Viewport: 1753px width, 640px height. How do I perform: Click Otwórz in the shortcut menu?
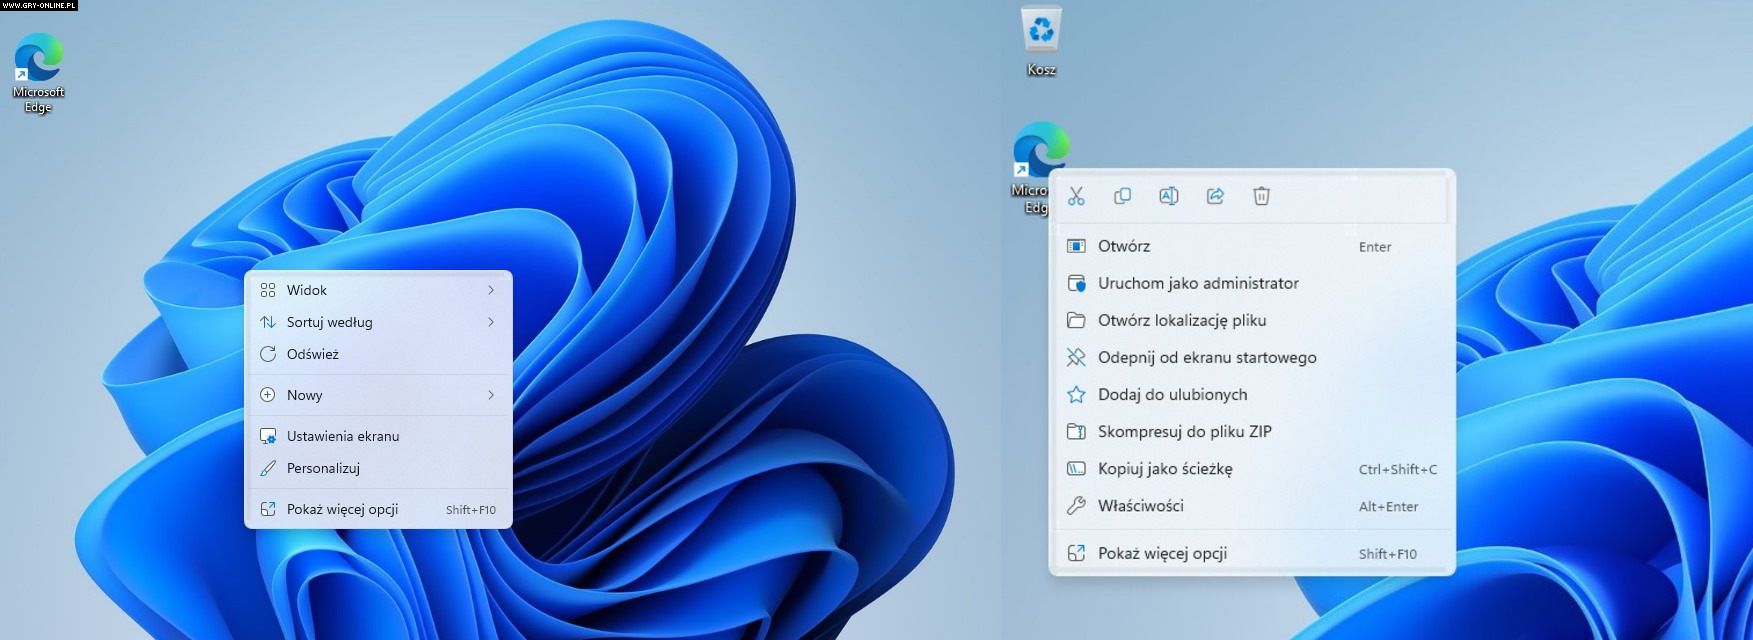(x=1124, y=246)
